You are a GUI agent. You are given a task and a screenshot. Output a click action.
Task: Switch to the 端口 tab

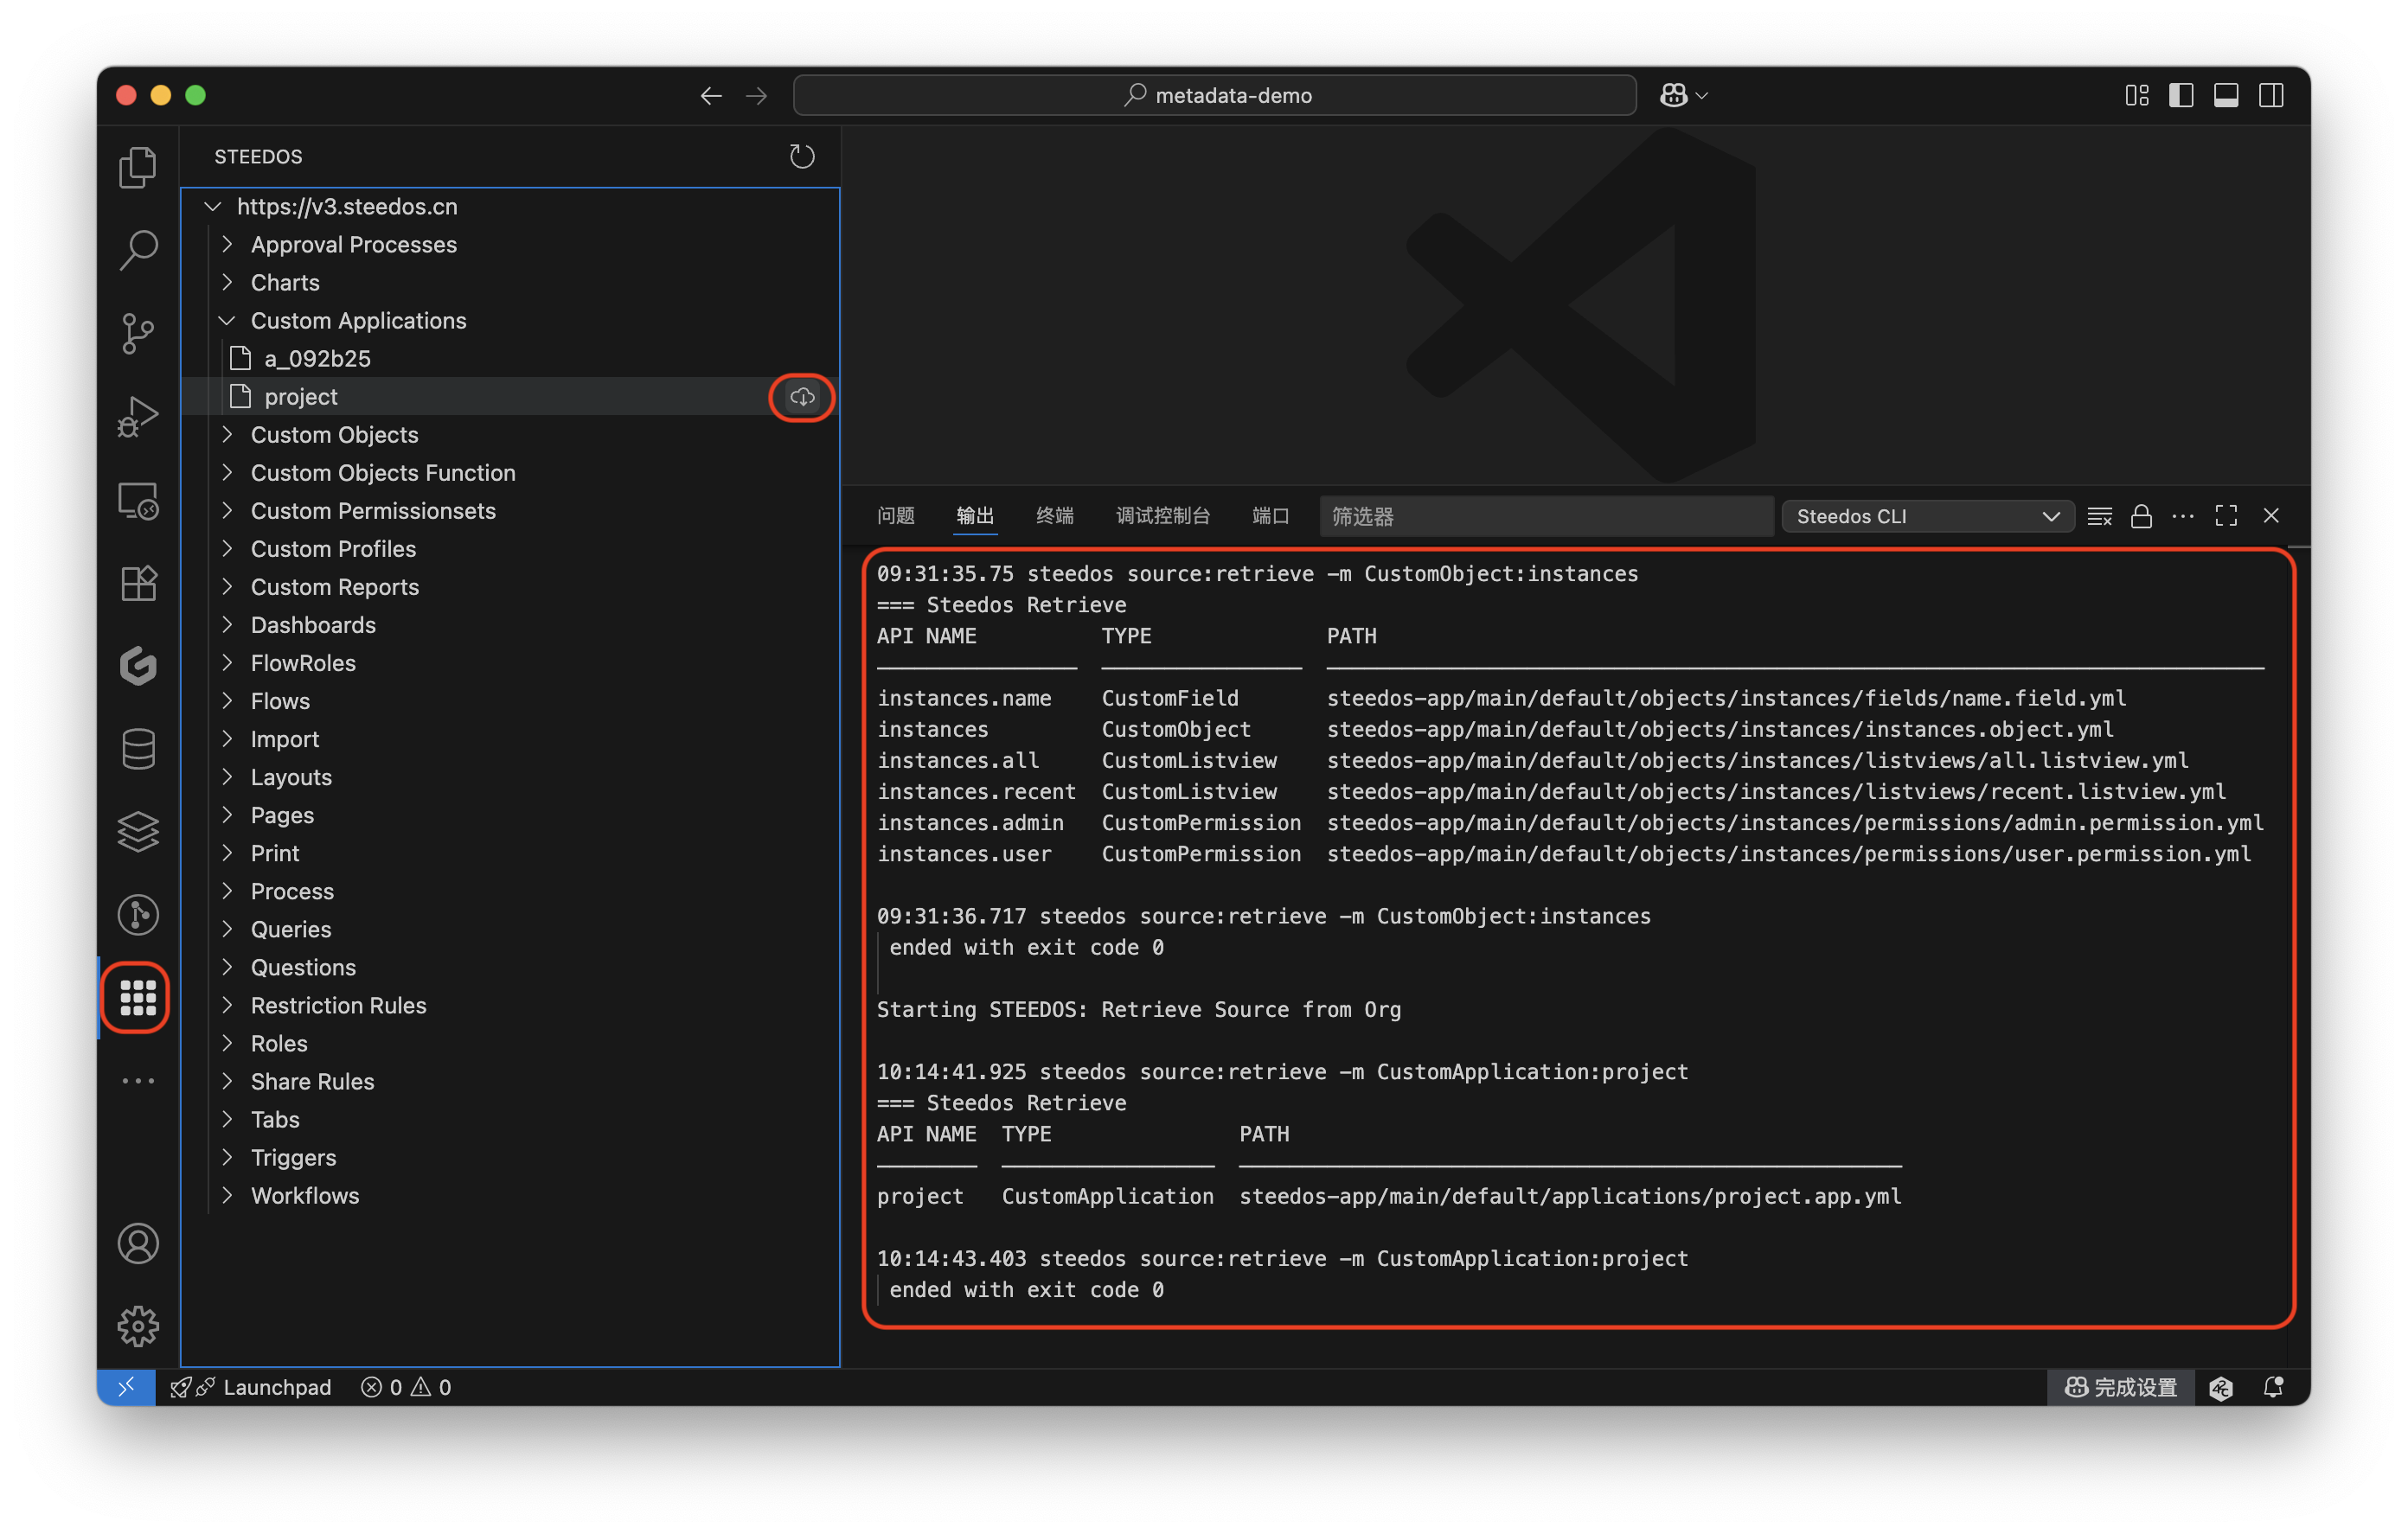coord(1270,516)
